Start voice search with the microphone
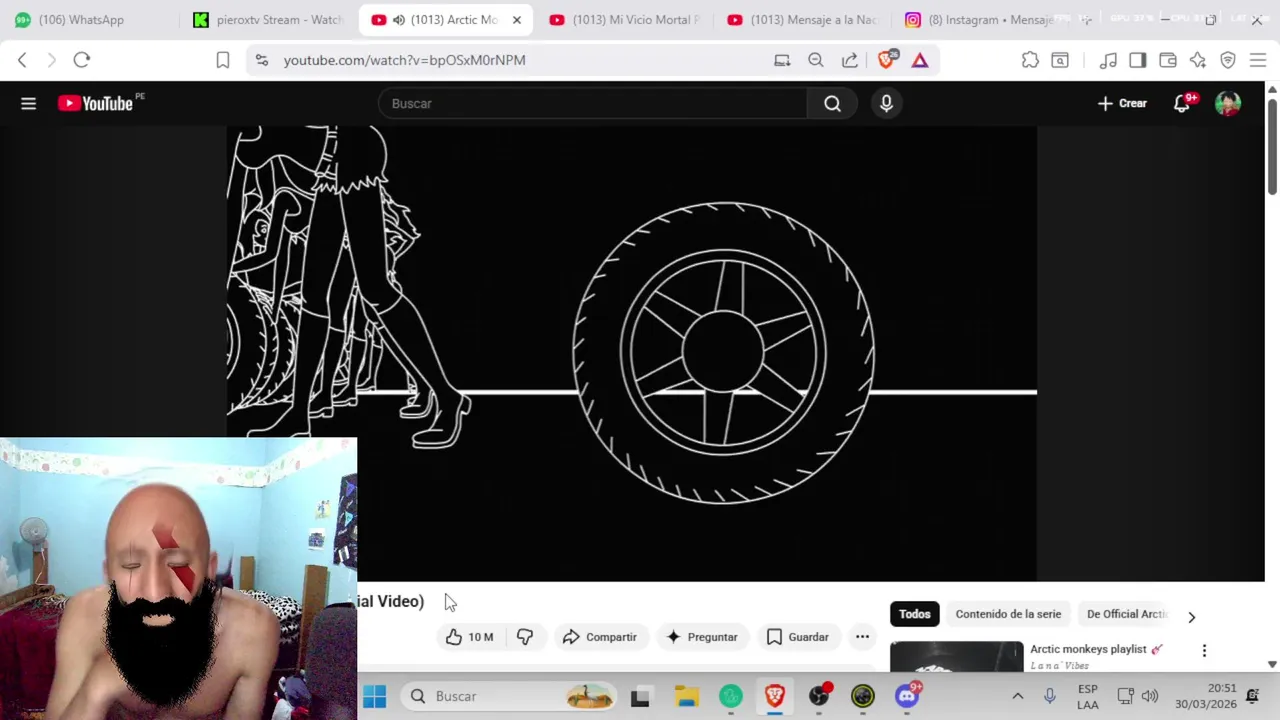The height and width of the screenshot is (720, 1280). pos(886,103)
